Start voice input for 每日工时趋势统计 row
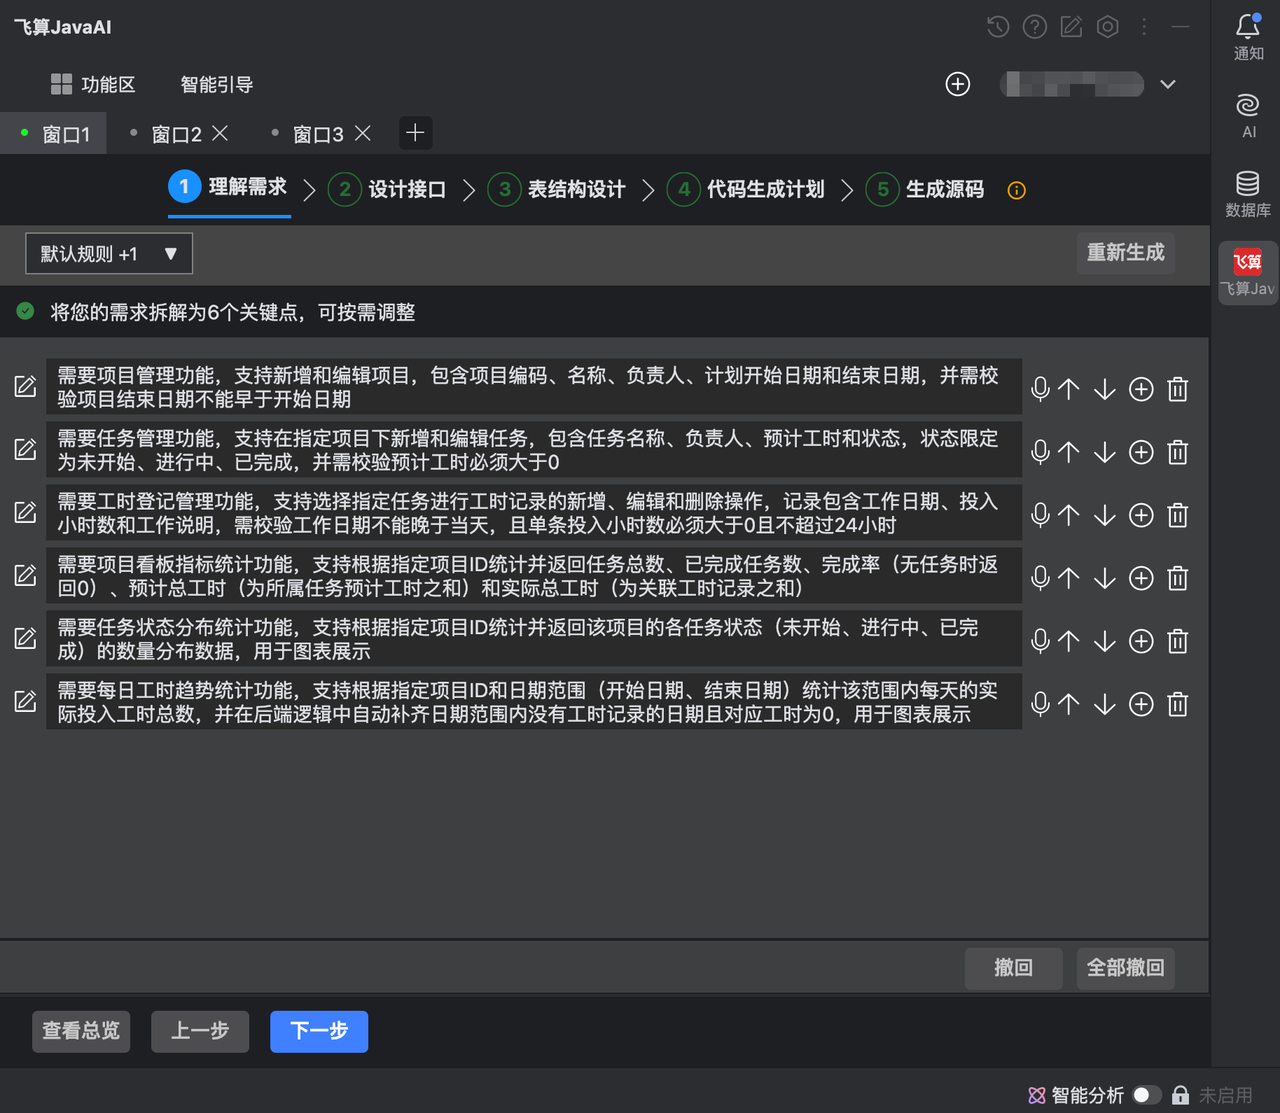This screenshot has width=1280, height=1113. [x=1040, y=704]
